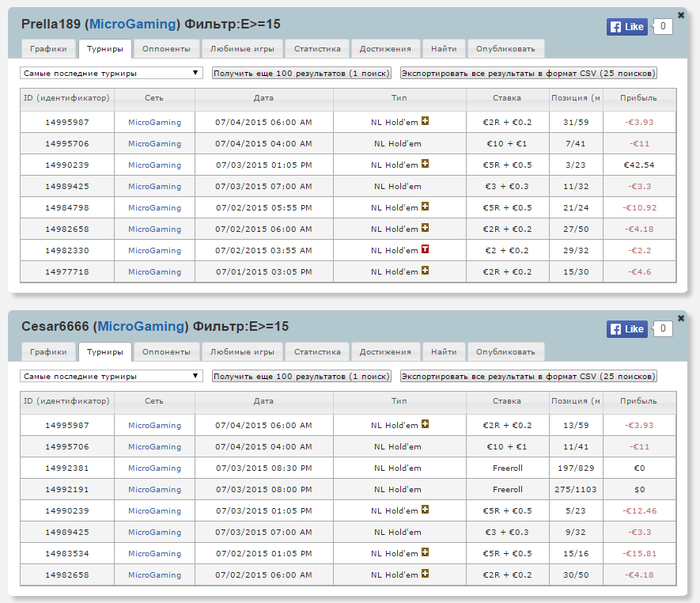Open MicroGaming link in Prella189 title
Viewport: 700px width, 603px height.
tap(133, 24)
